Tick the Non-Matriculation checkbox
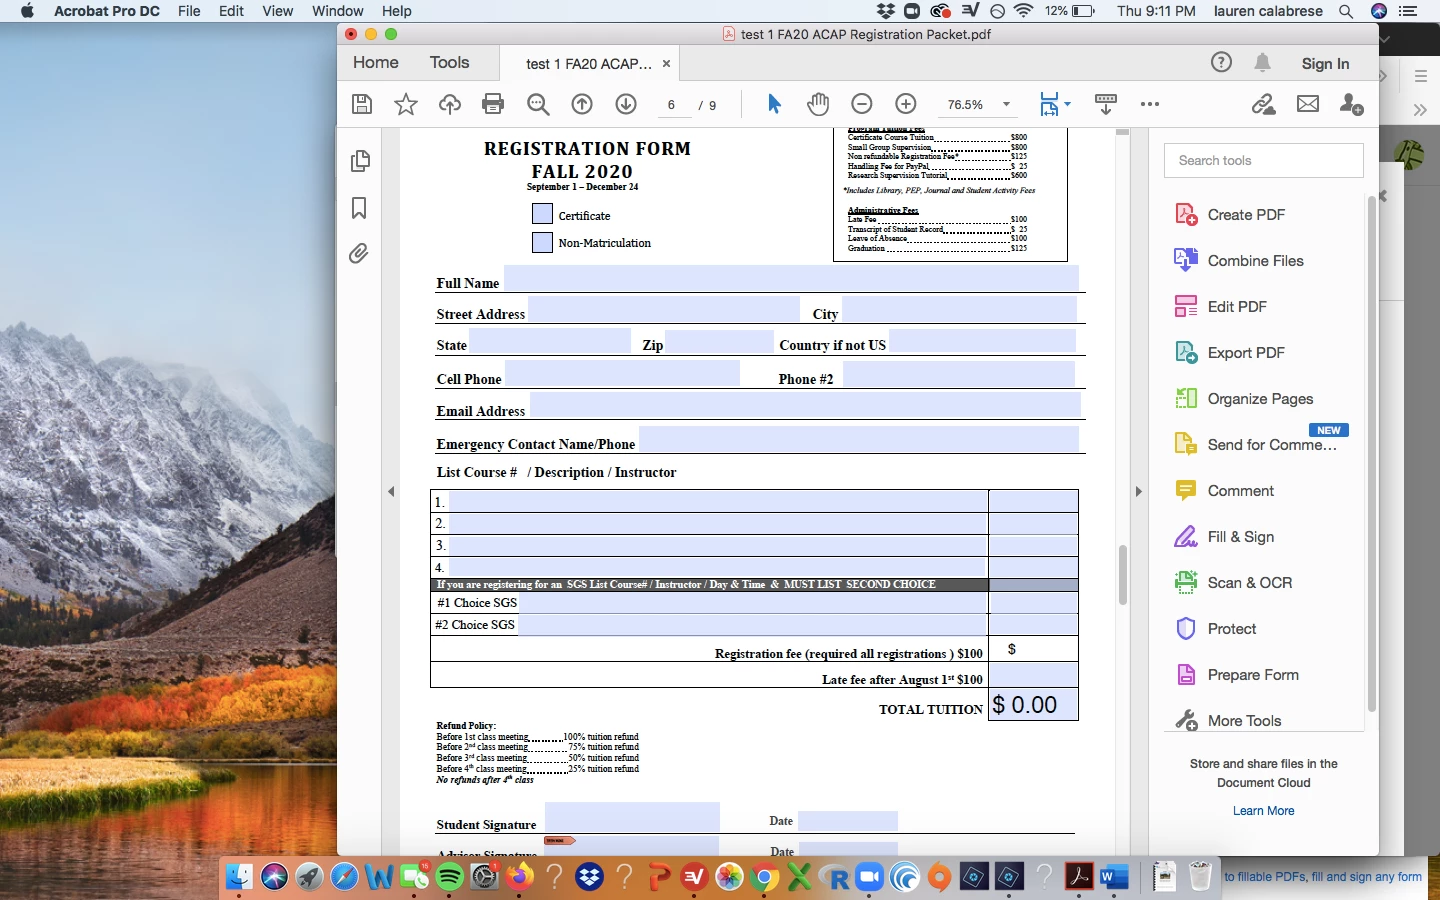1440x900 pixels. (x=542, y=242)
